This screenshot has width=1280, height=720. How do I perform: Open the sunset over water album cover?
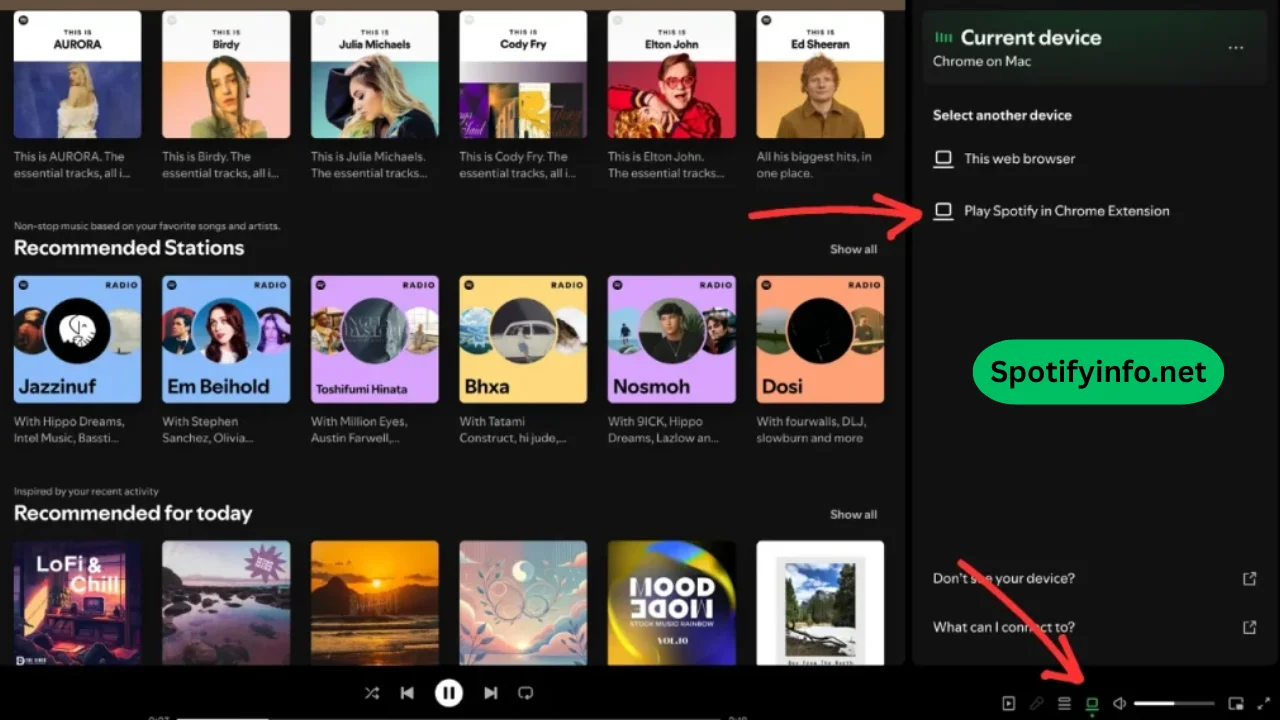[x=374, y=603]
